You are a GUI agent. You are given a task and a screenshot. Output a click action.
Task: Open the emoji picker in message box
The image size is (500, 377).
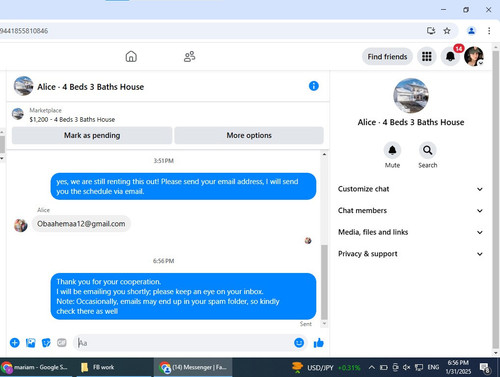(299, 343)
